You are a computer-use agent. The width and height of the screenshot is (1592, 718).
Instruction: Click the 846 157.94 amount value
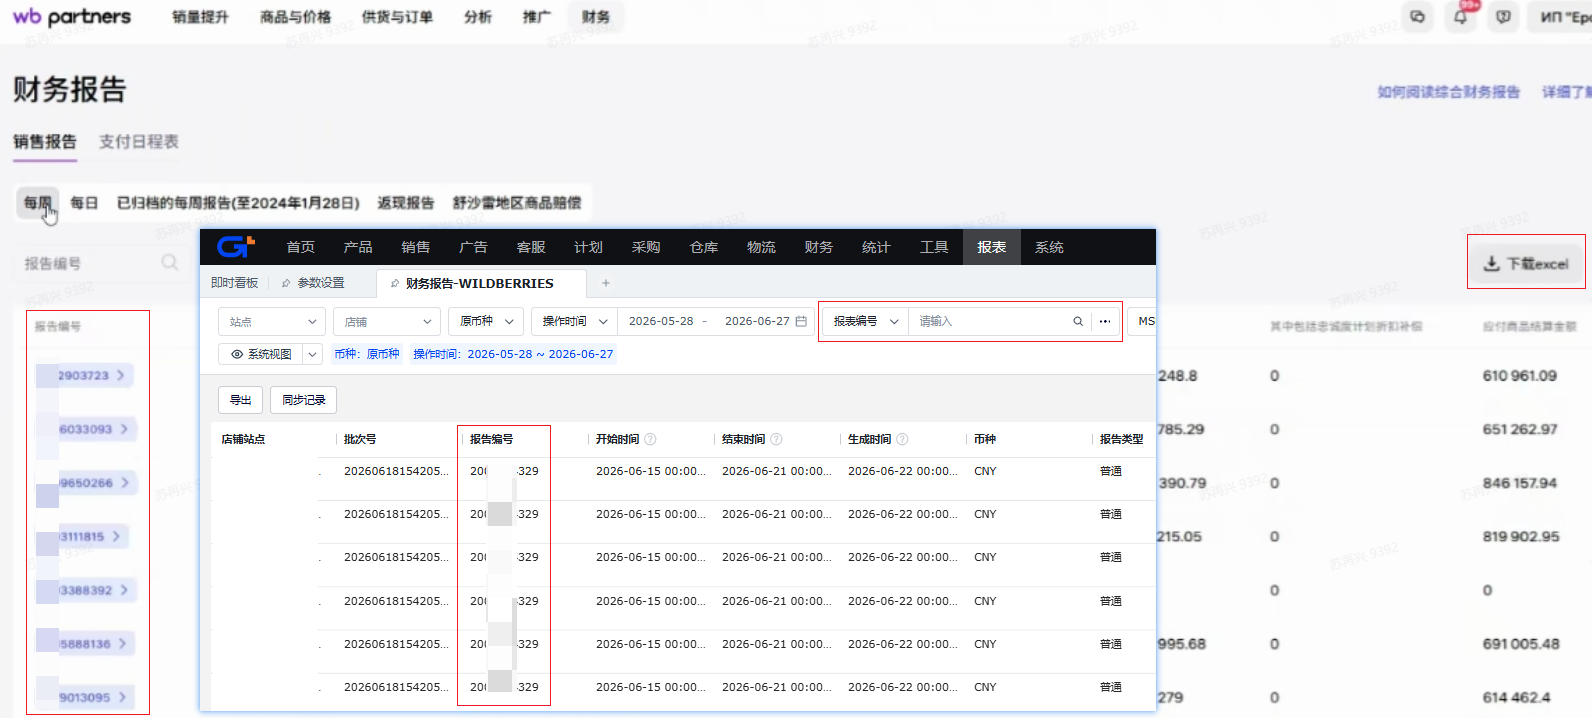(1520, 483)
